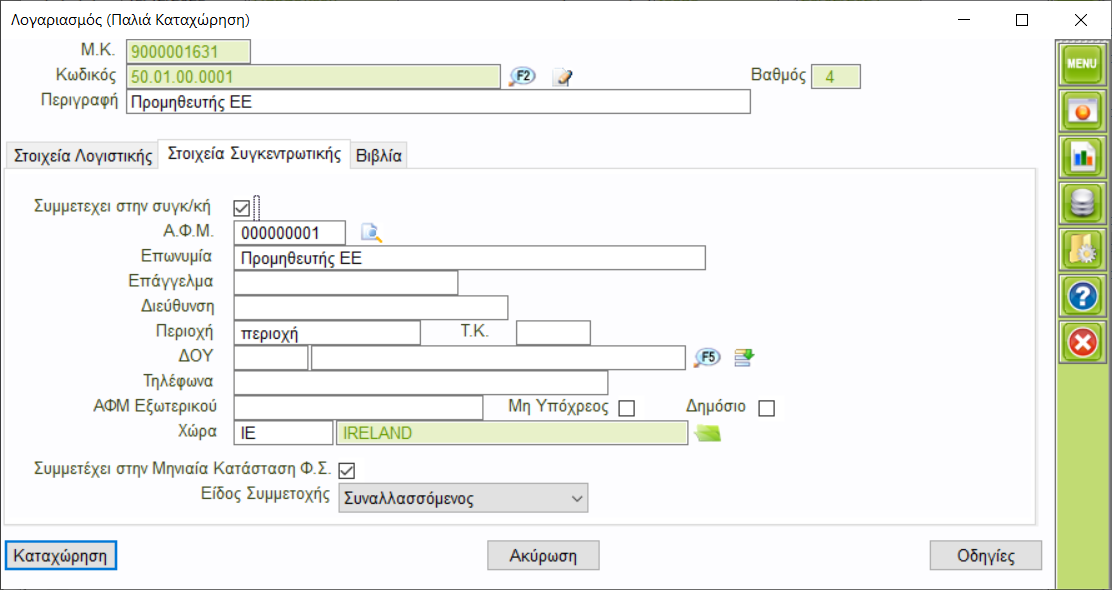Click into the Τηλέφωνα input field
The width and height of the screenshot is (1112, 590).
[x=420, y=383]
